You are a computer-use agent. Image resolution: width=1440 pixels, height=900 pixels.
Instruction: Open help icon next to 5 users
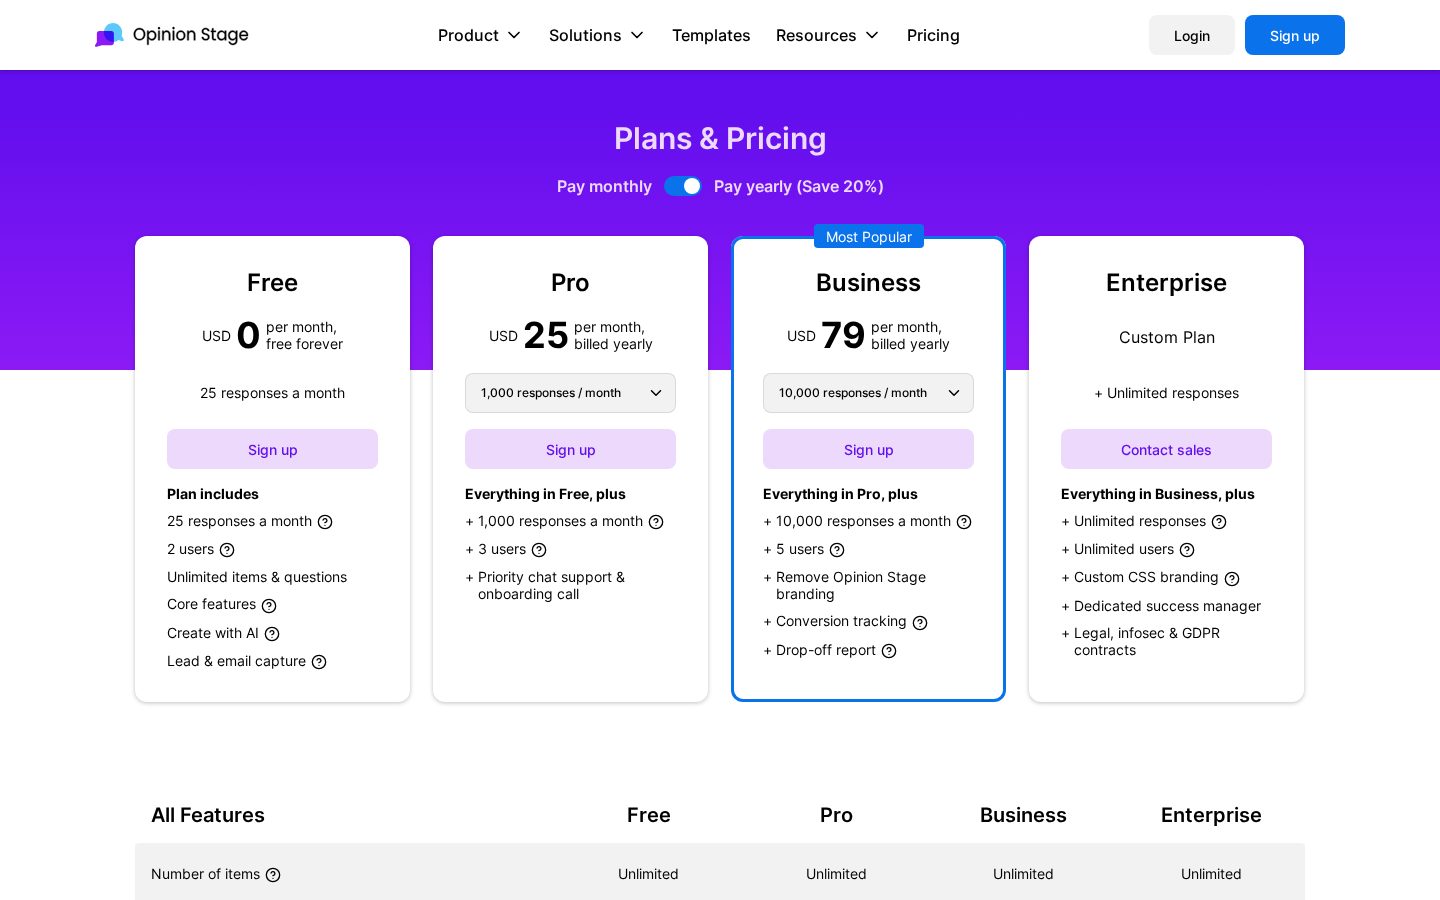click(837, 550)
